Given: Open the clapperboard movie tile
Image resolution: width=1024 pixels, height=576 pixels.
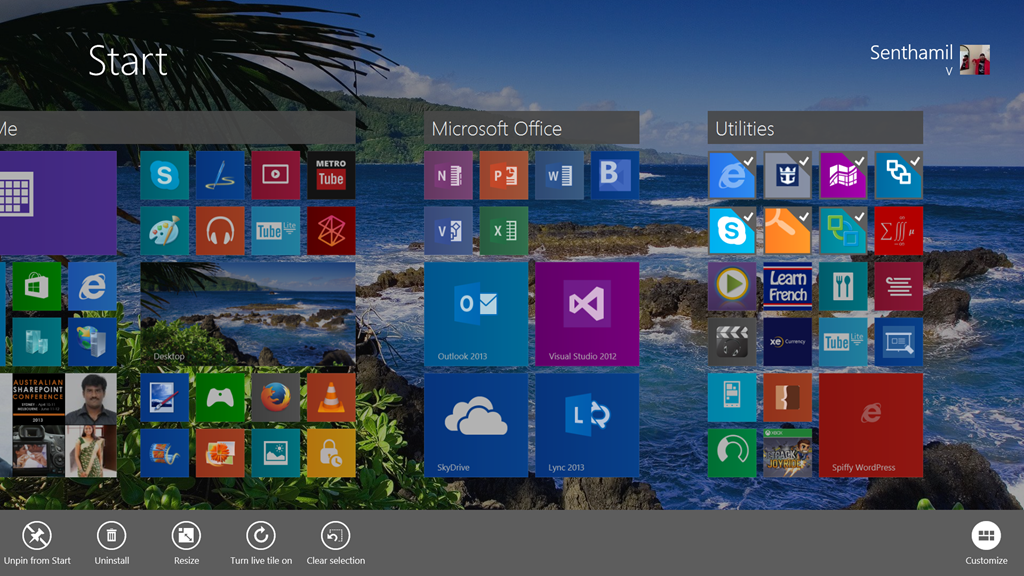Looking at the screenshot, I should [x=732, y=342].
